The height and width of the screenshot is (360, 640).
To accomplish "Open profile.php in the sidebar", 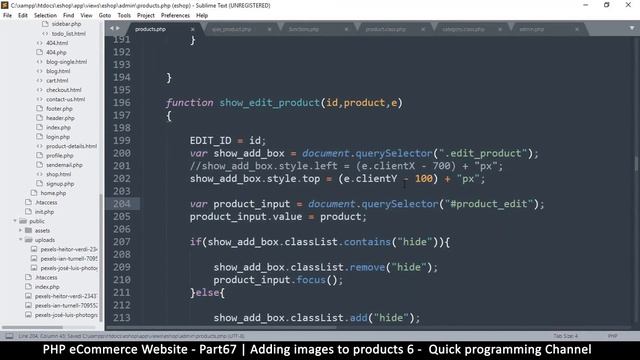I will (60, 156).
